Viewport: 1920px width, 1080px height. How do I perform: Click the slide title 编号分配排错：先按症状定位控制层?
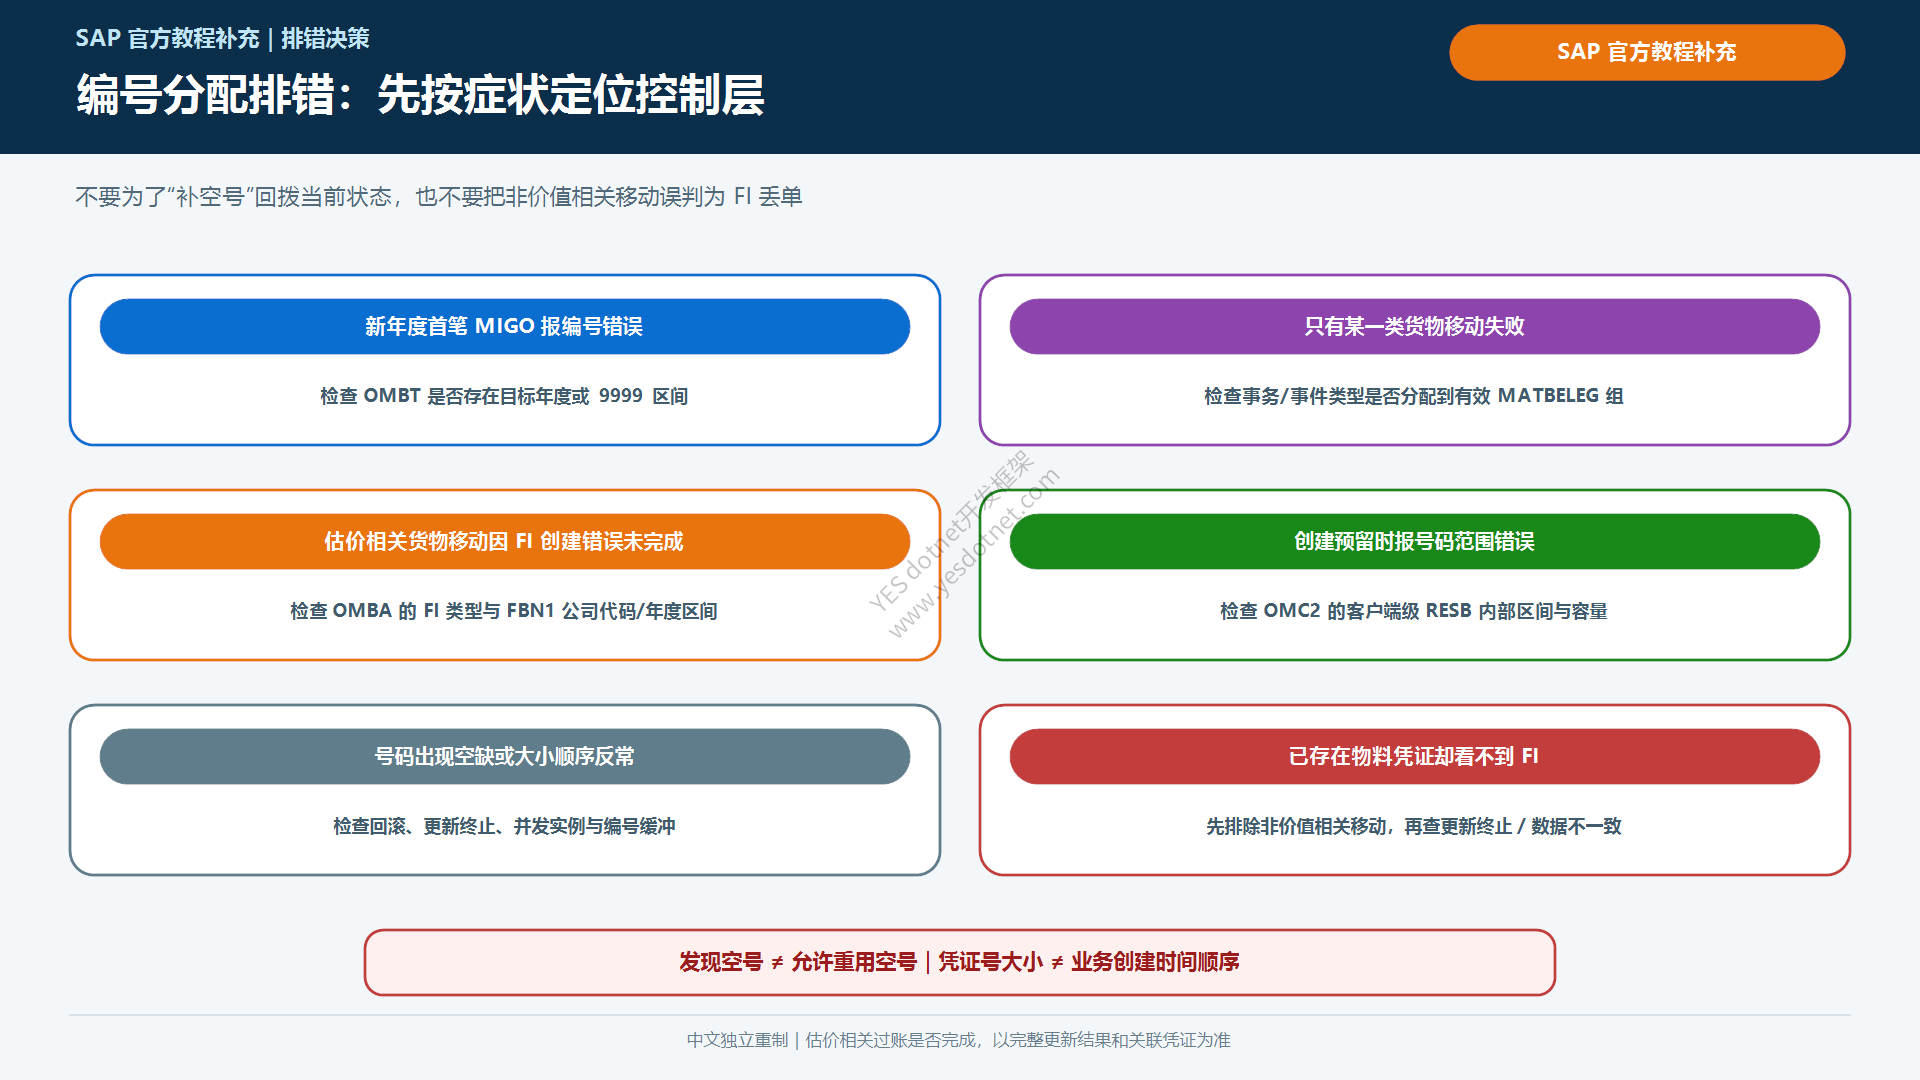420,95
